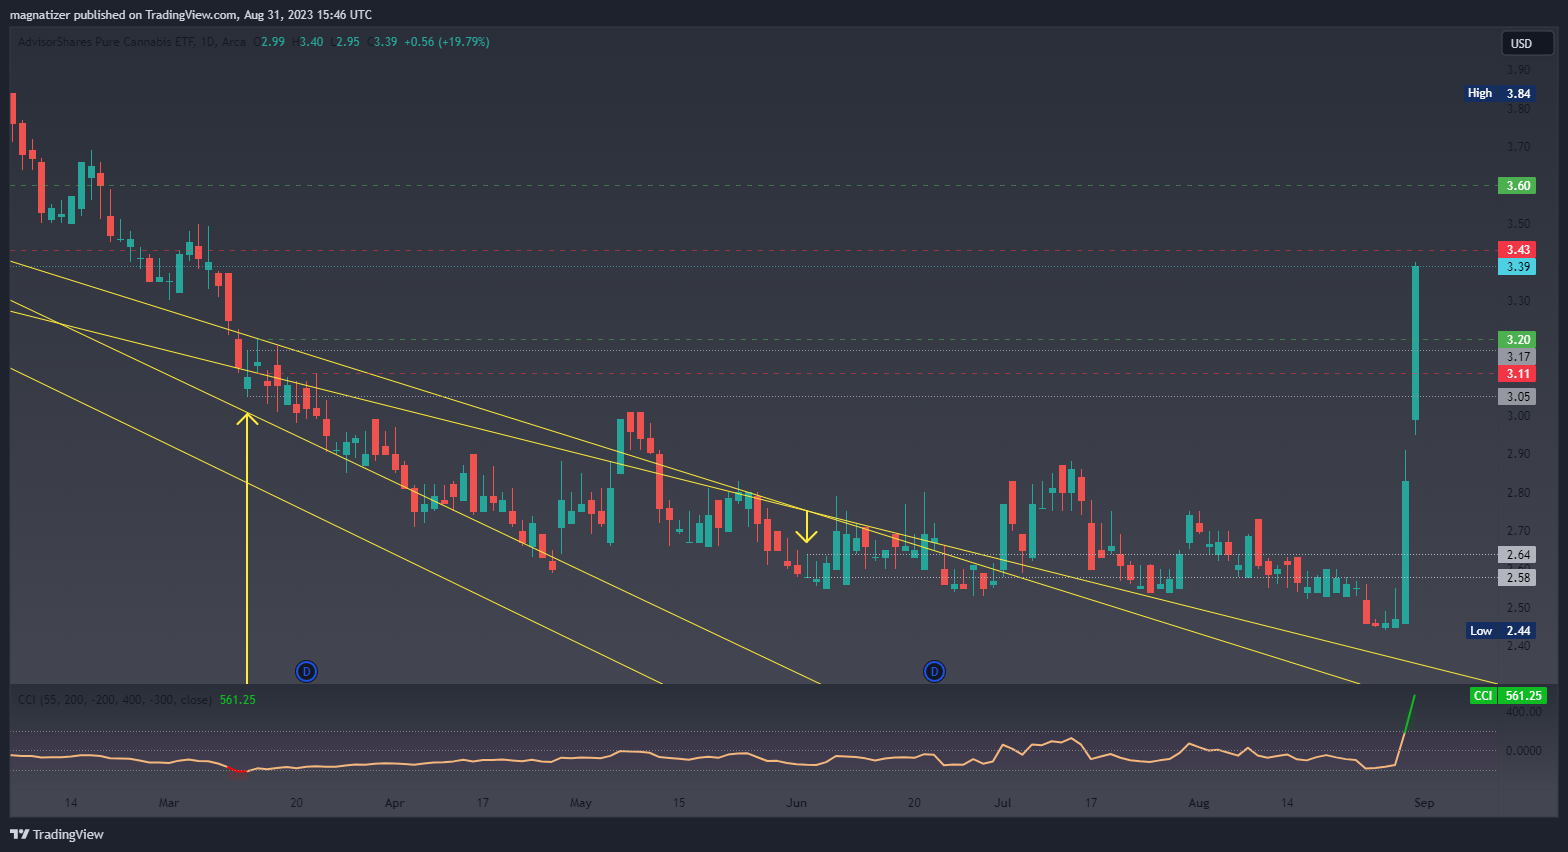The image size is (1568, 852).
Task: Click the dividend D marker near March 20
Action: (x=307, y=671)
